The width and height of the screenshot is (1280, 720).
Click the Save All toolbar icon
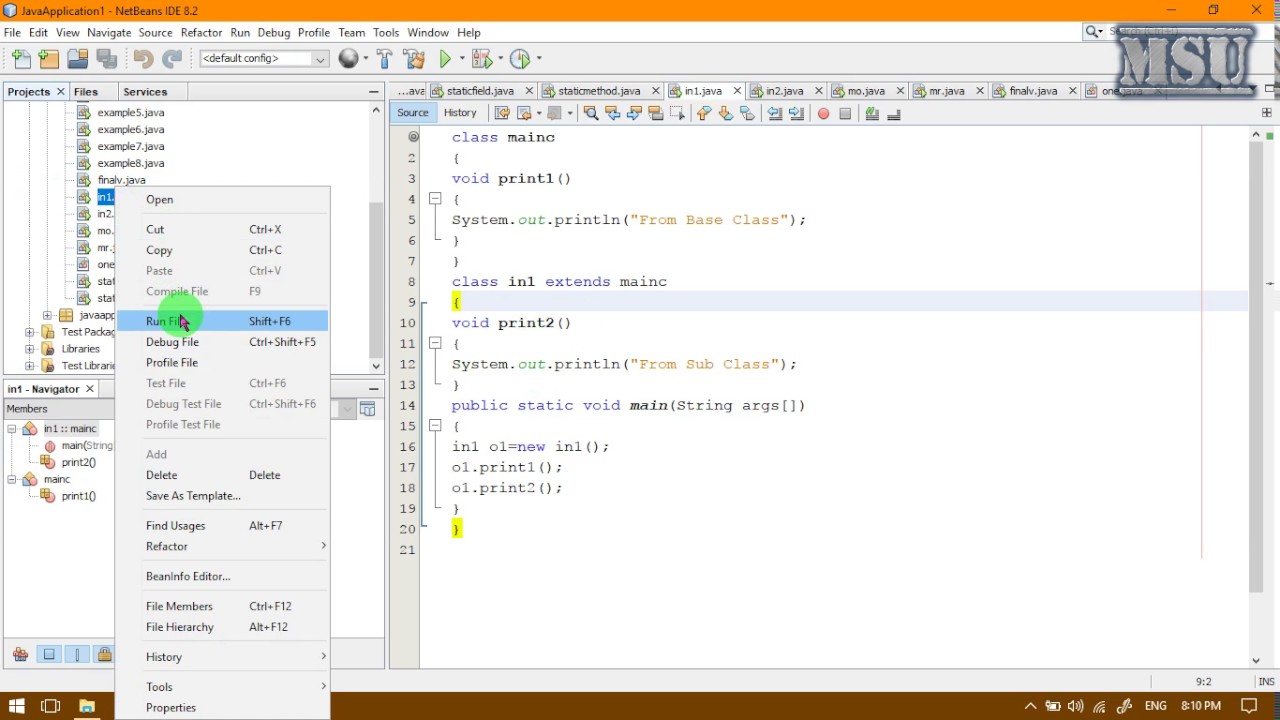[106, 59]
